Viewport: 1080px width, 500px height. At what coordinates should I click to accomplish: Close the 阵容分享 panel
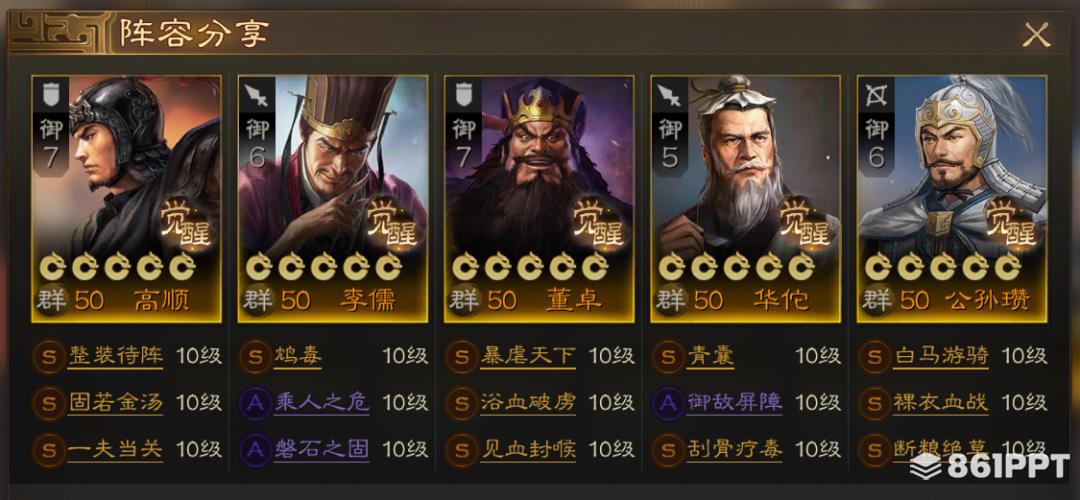(x=1036, y=34)
